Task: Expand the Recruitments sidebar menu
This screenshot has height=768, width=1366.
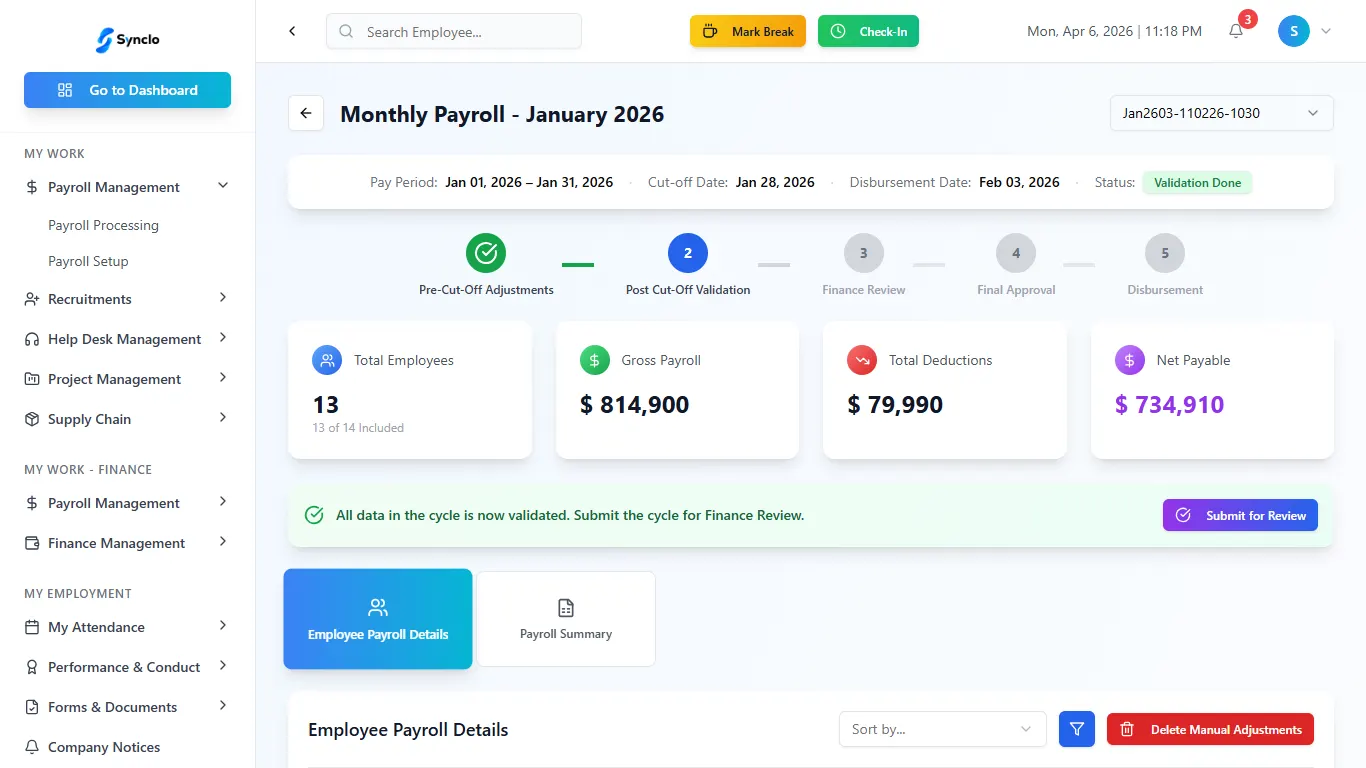Action: click(x=127, y=299)
